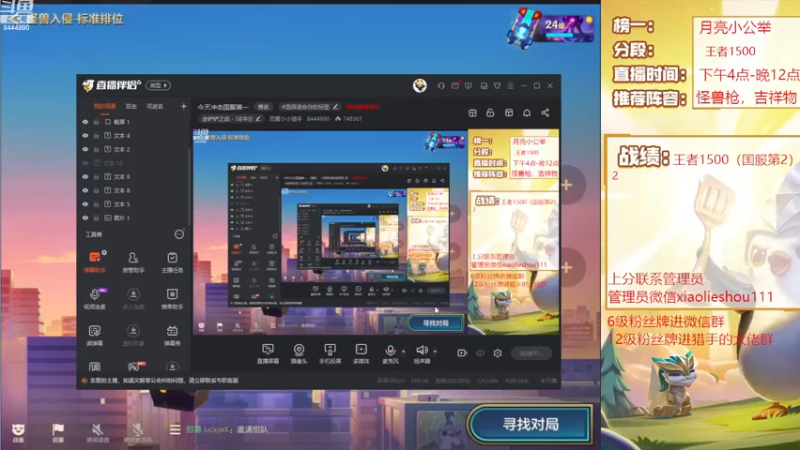Image resolution: width=800 pixels, height=450 pixels.
Task: Add a new scene with plus icon
Action: pos(184,106)
